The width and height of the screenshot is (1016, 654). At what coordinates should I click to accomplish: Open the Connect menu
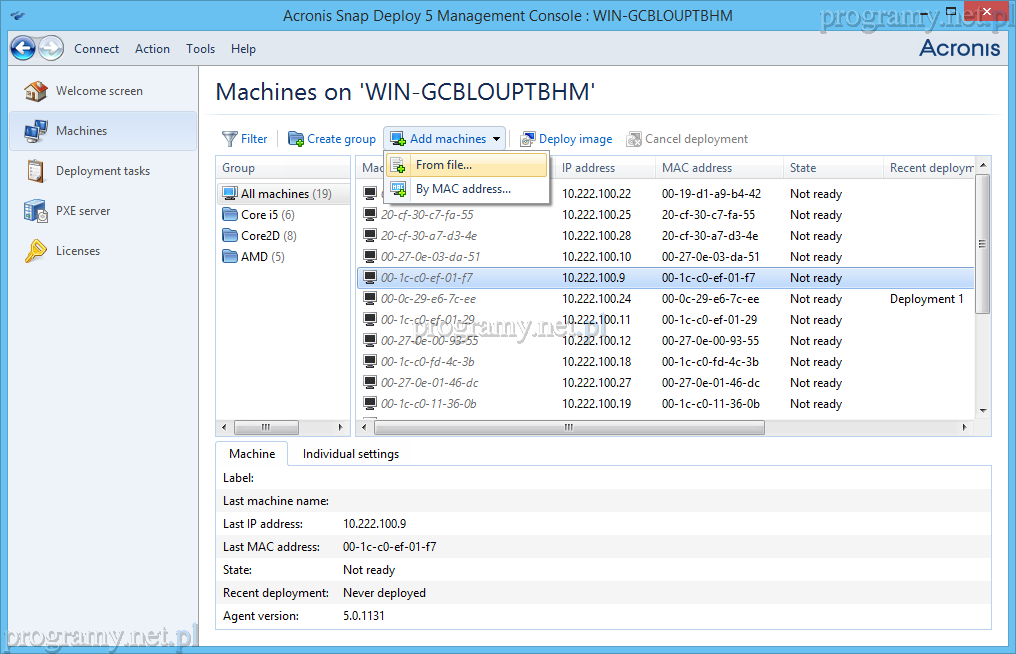pos(96,49)
